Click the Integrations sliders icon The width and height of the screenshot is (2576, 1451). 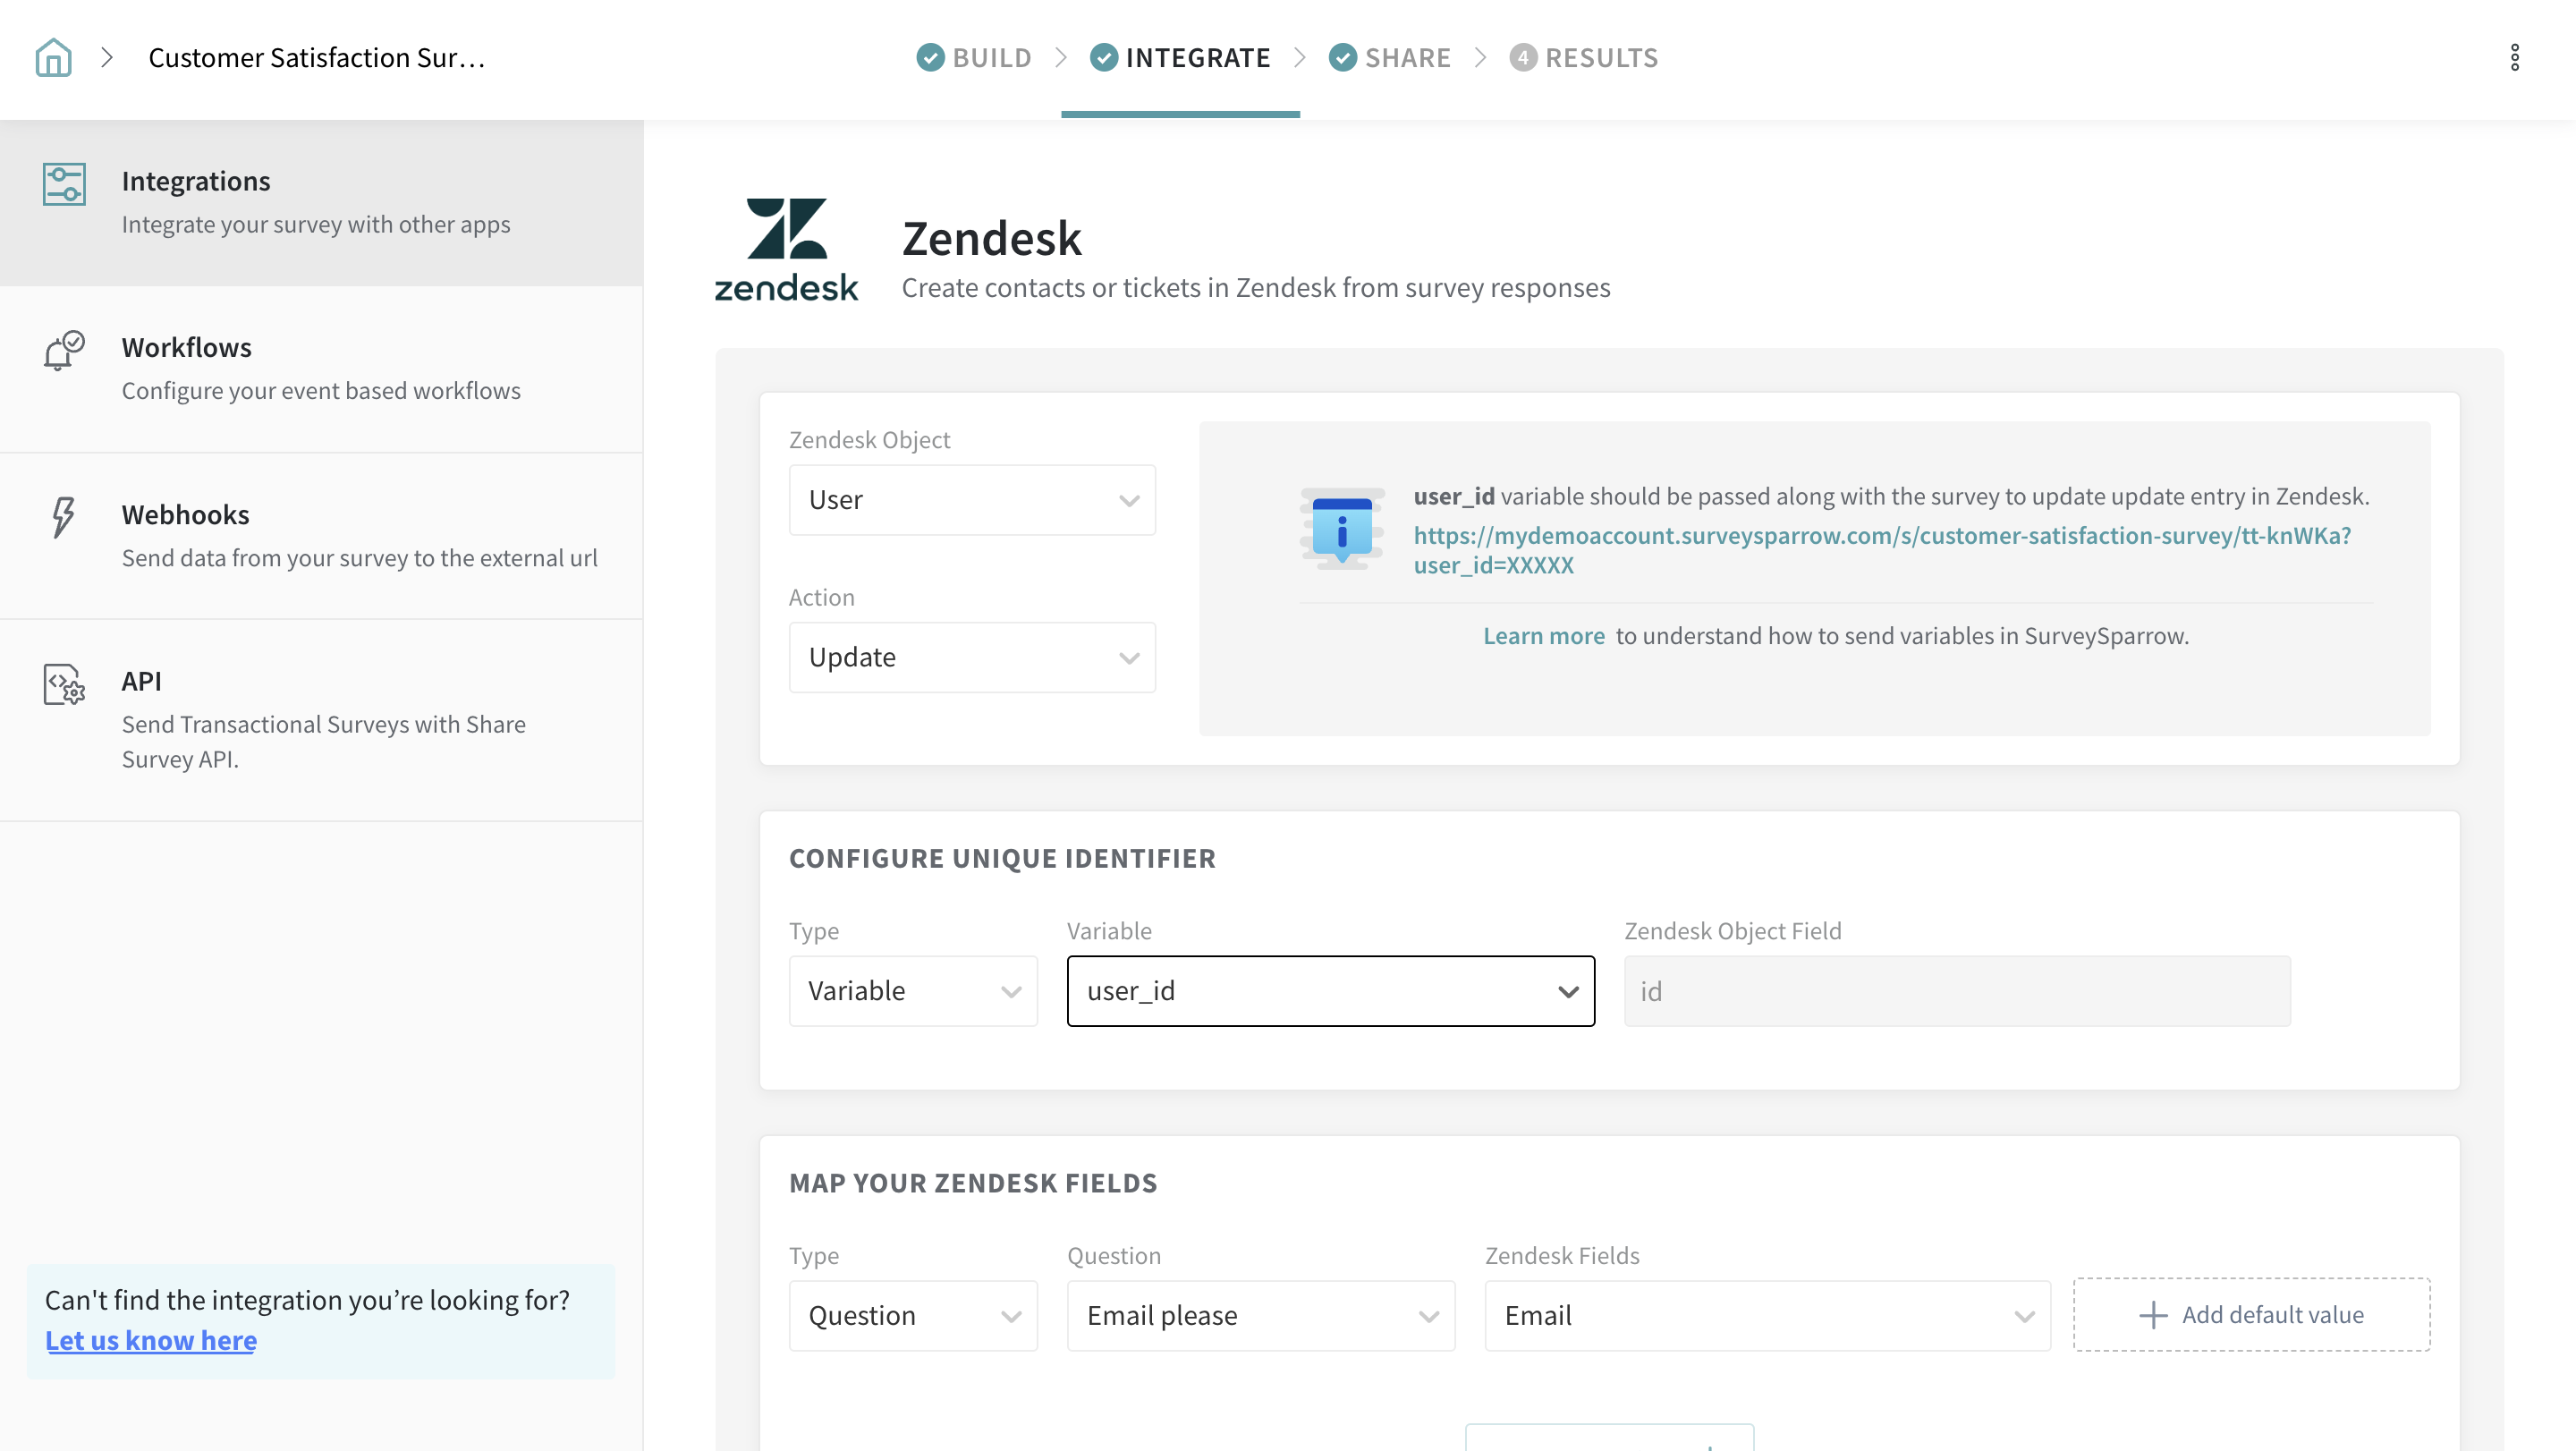[x=64, y=184]
